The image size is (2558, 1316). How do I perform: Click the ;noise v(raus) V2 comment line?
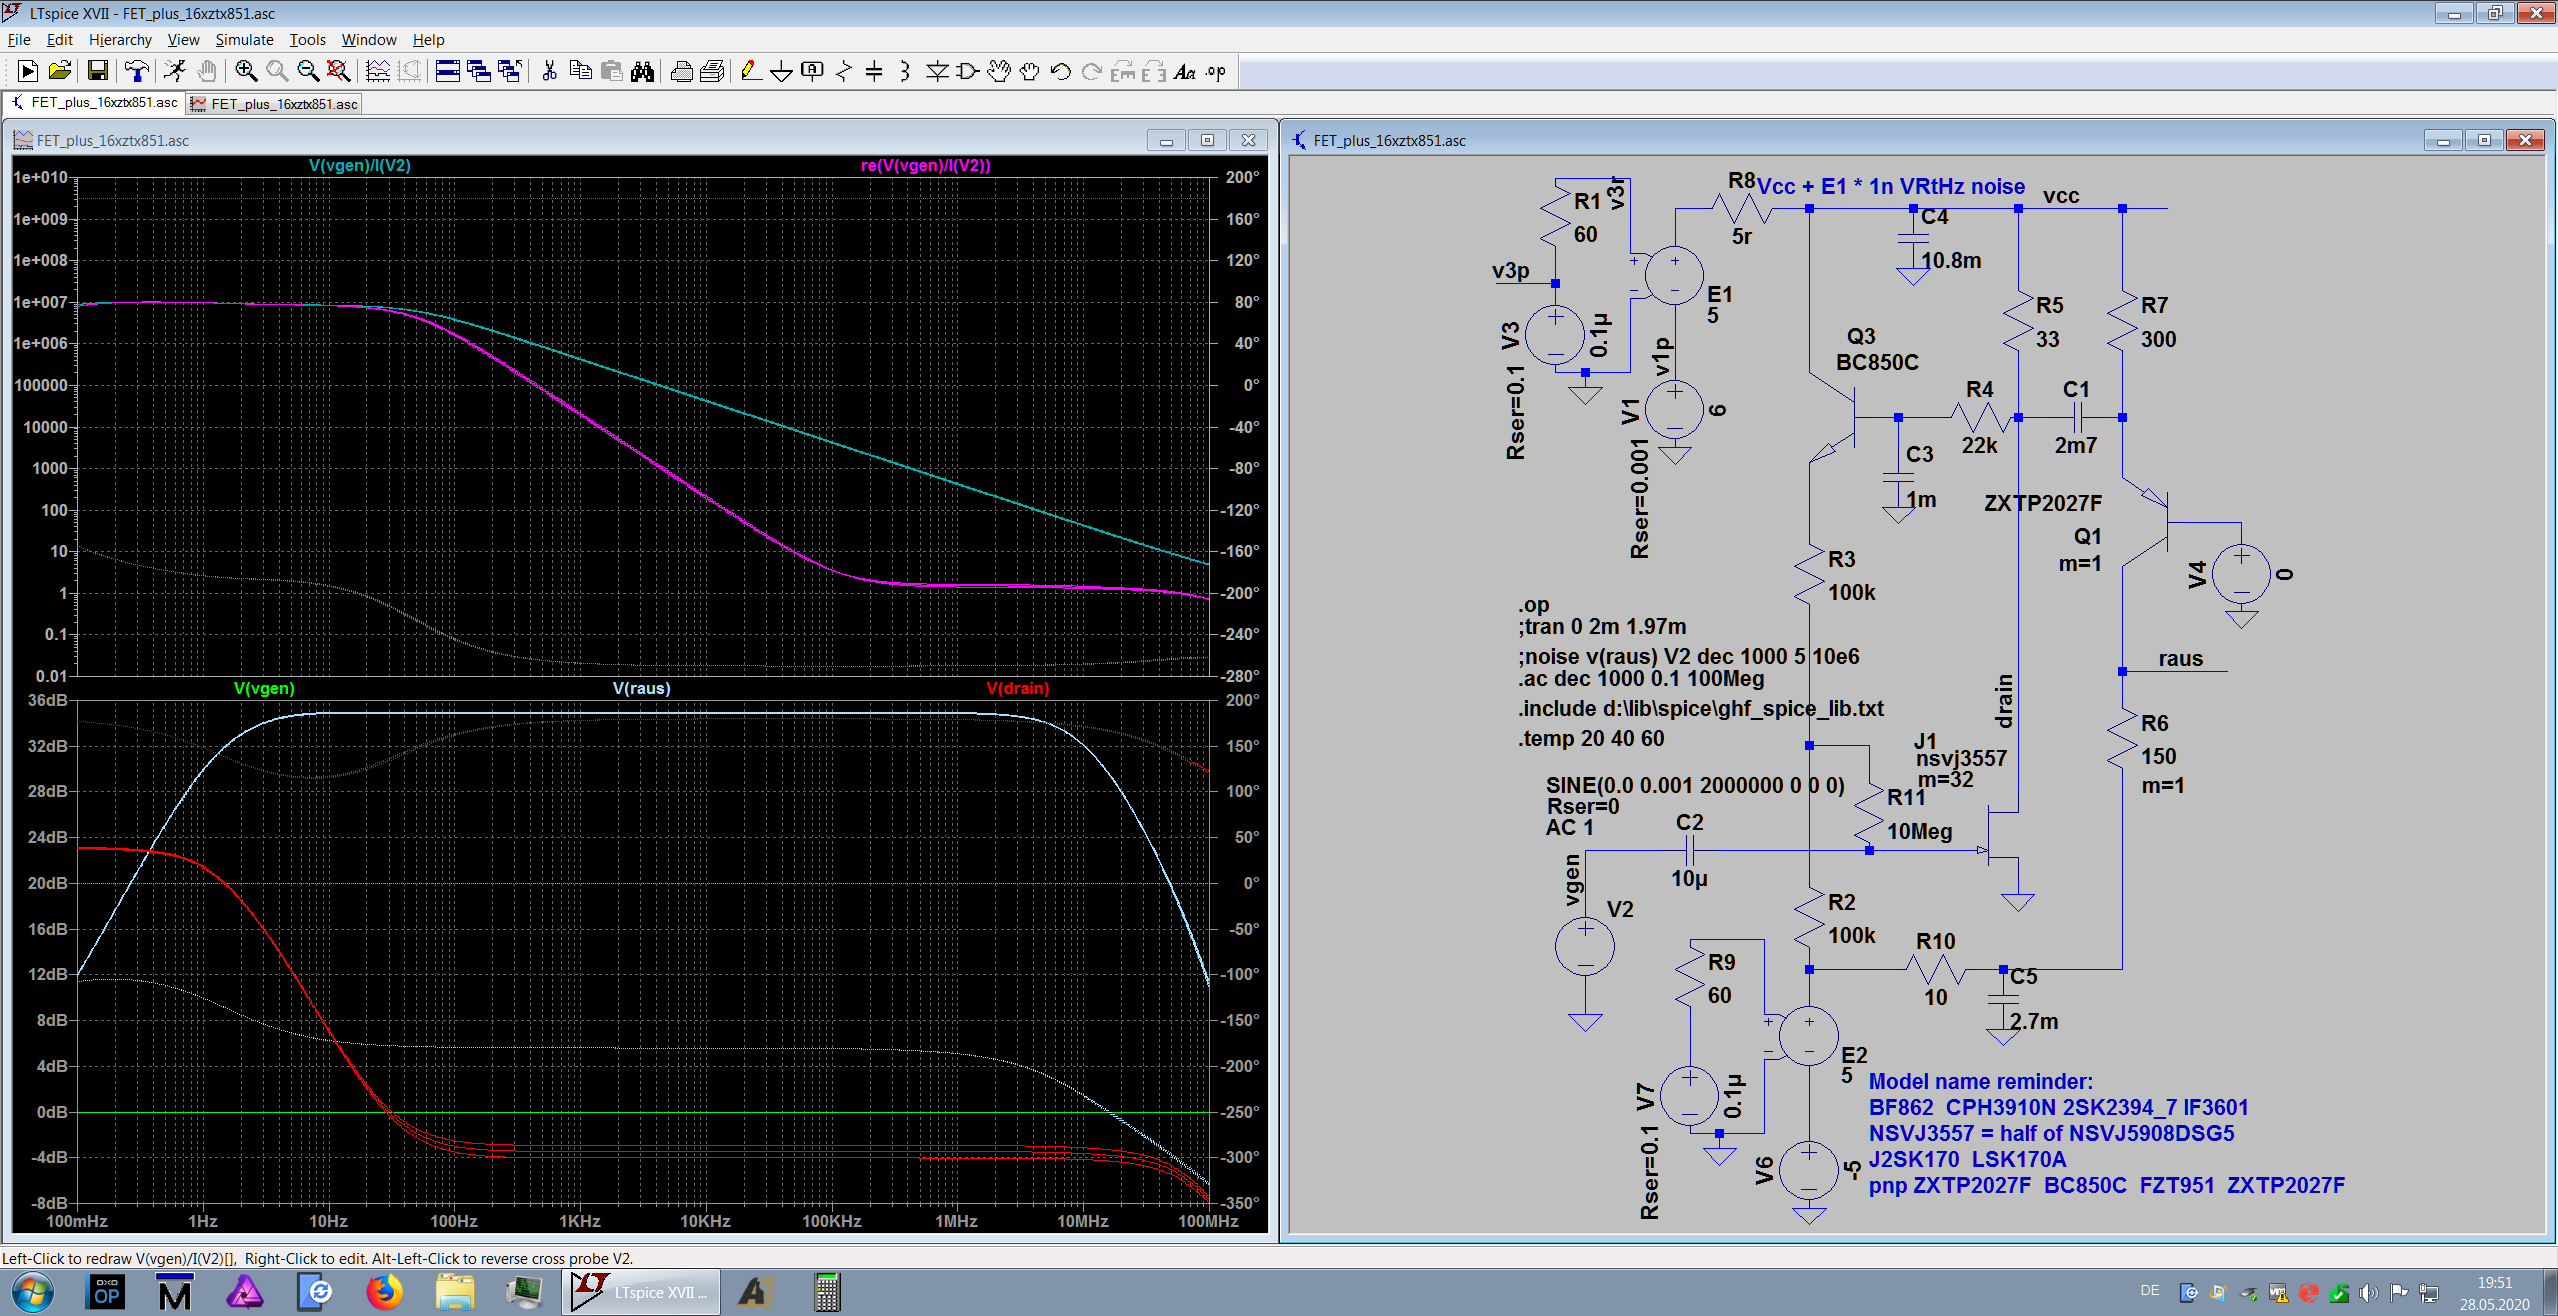pyautogui.click(x=1689, y=657)
